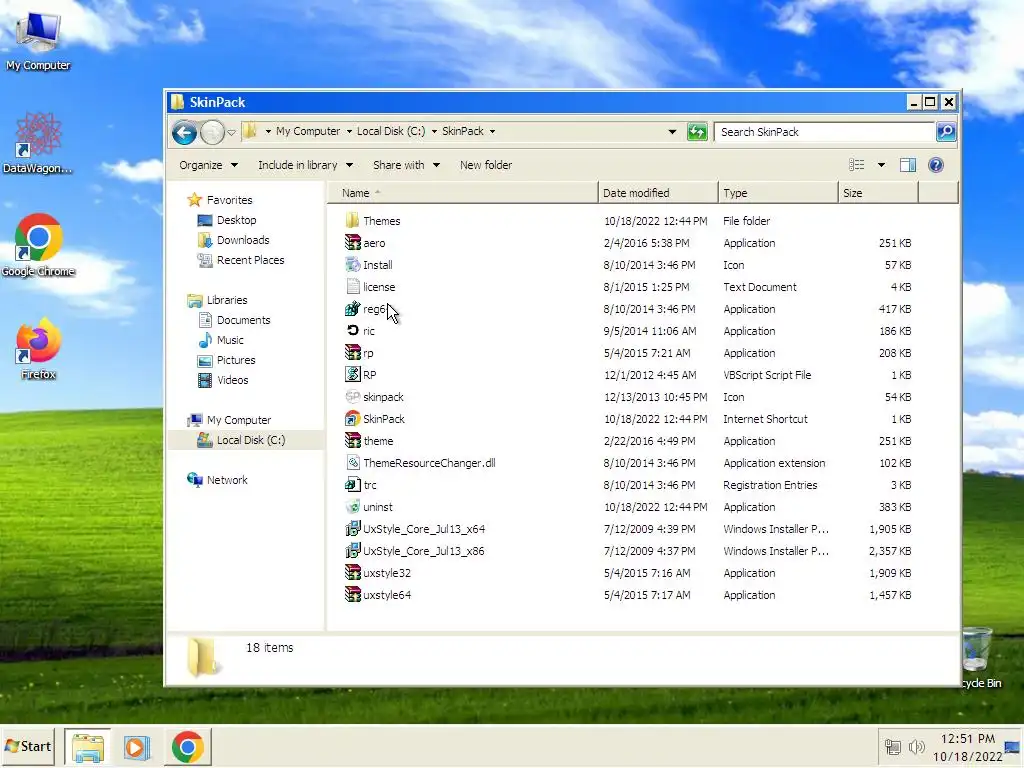
Task: Click My Computer in the address path
Action: (x=308, y=131)
